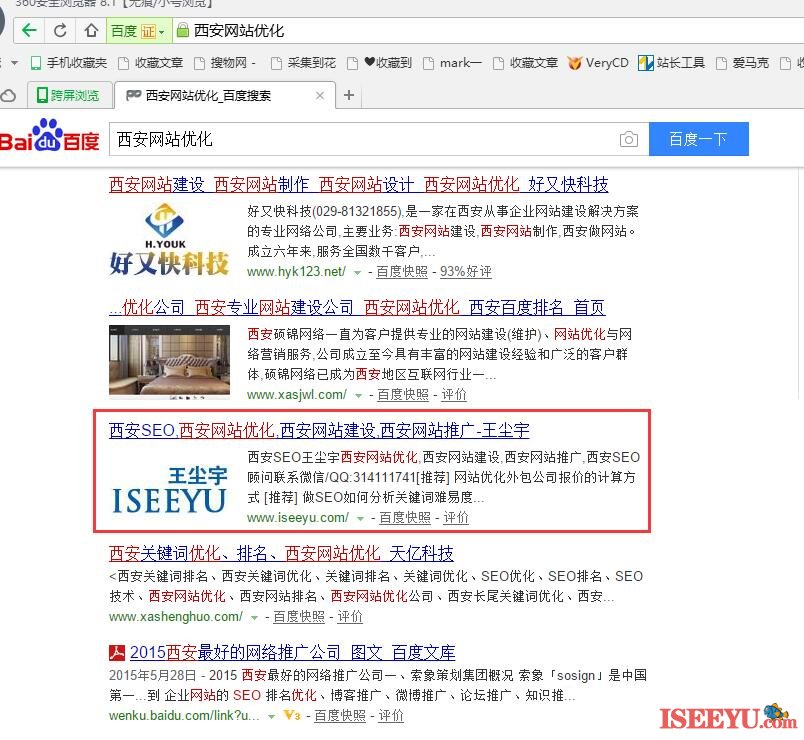This screenshot has height=740, width=804.
Task: Click the forward navigation arrow
Action: click(45, 31)
